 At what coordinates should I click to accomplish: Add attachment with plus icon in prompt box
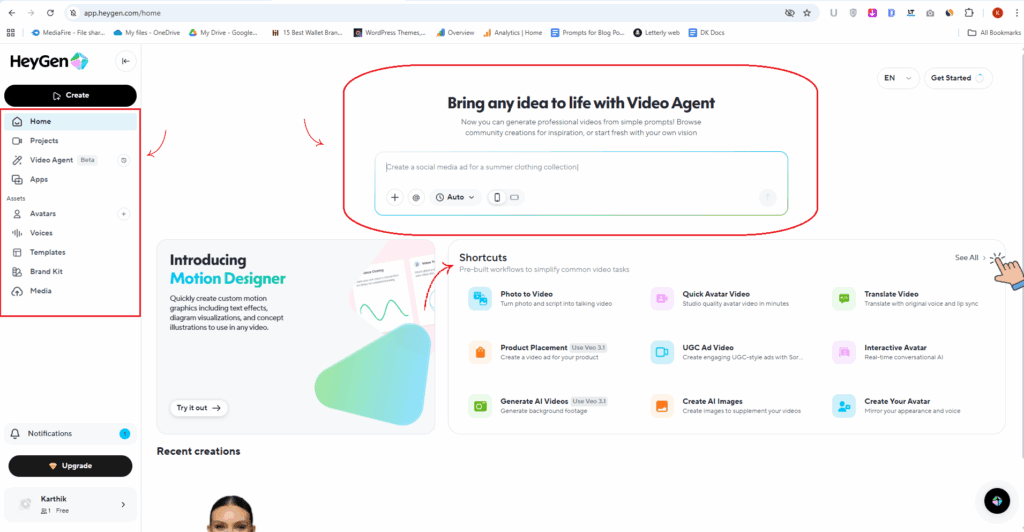(x=394, y=197)
